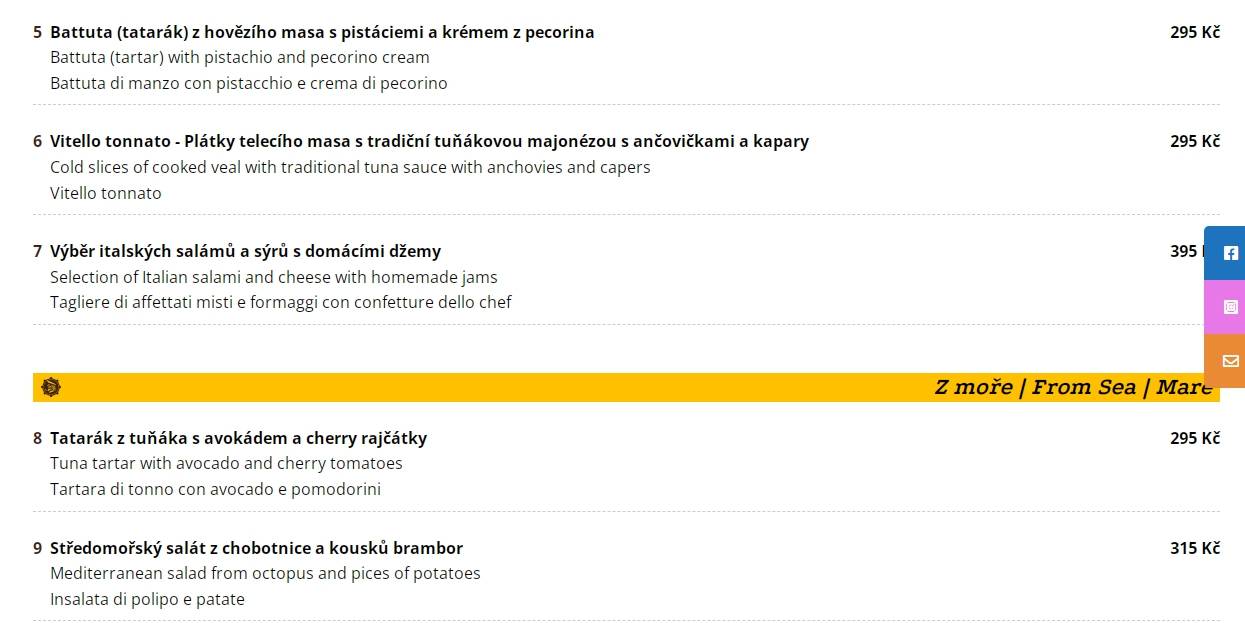This screenshot has width=1245, height=623.
Task: Click the 'Insalata di polipo e patate' line
Action: tap(147, 599)
